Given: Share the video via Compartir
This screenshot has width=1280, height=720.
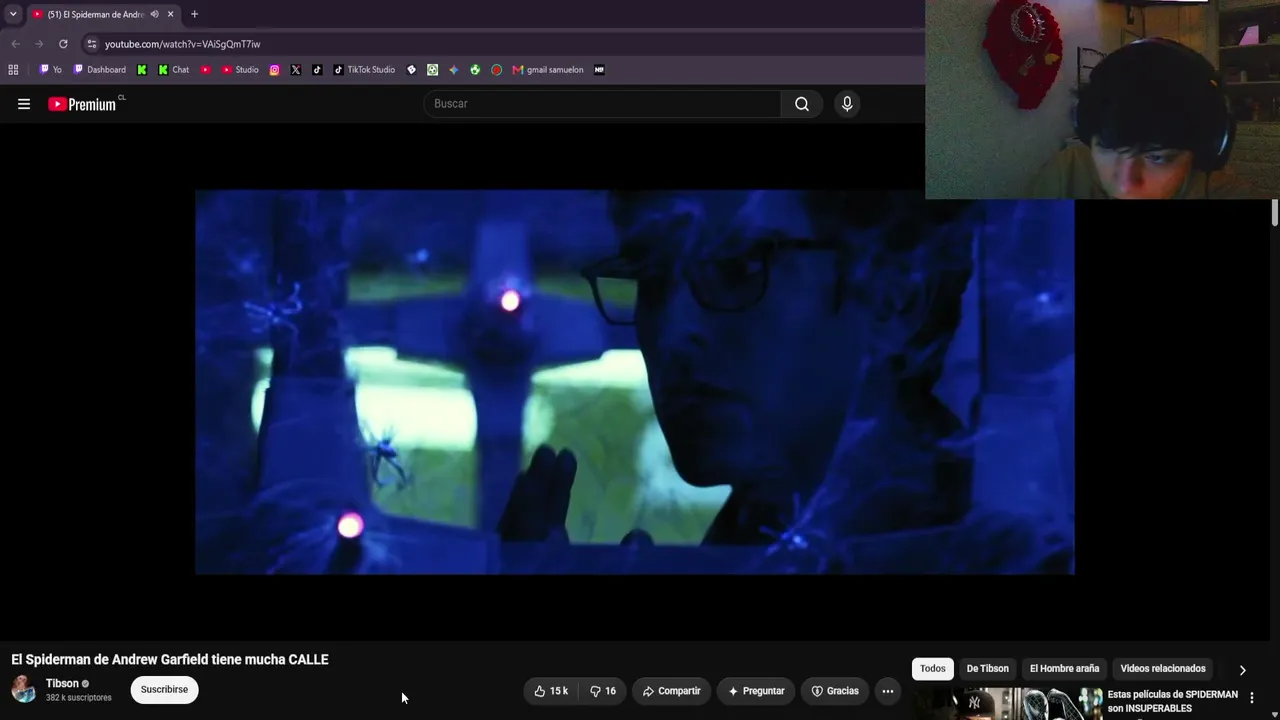Looking at the screenshot, I should click(x=671, y=691).
